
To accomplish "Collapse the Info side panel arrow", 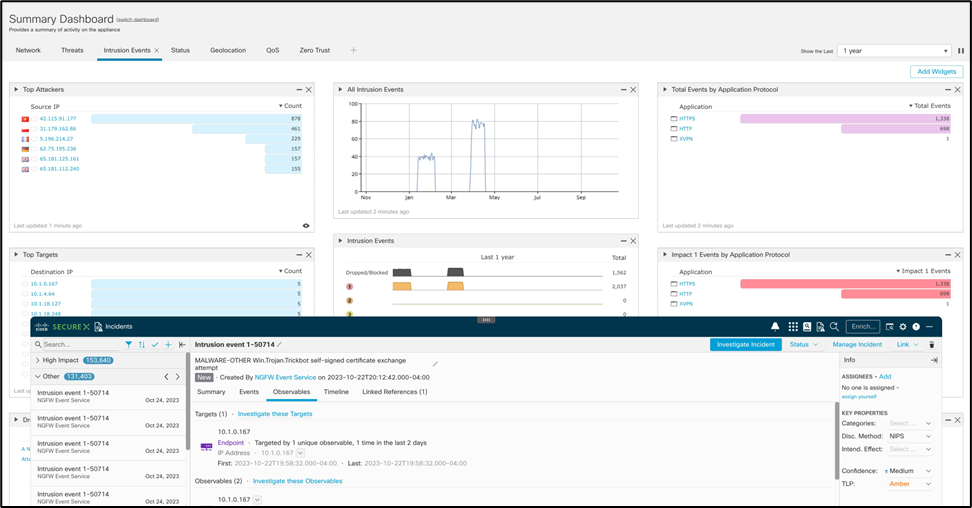I will click(x=934, y=360).
